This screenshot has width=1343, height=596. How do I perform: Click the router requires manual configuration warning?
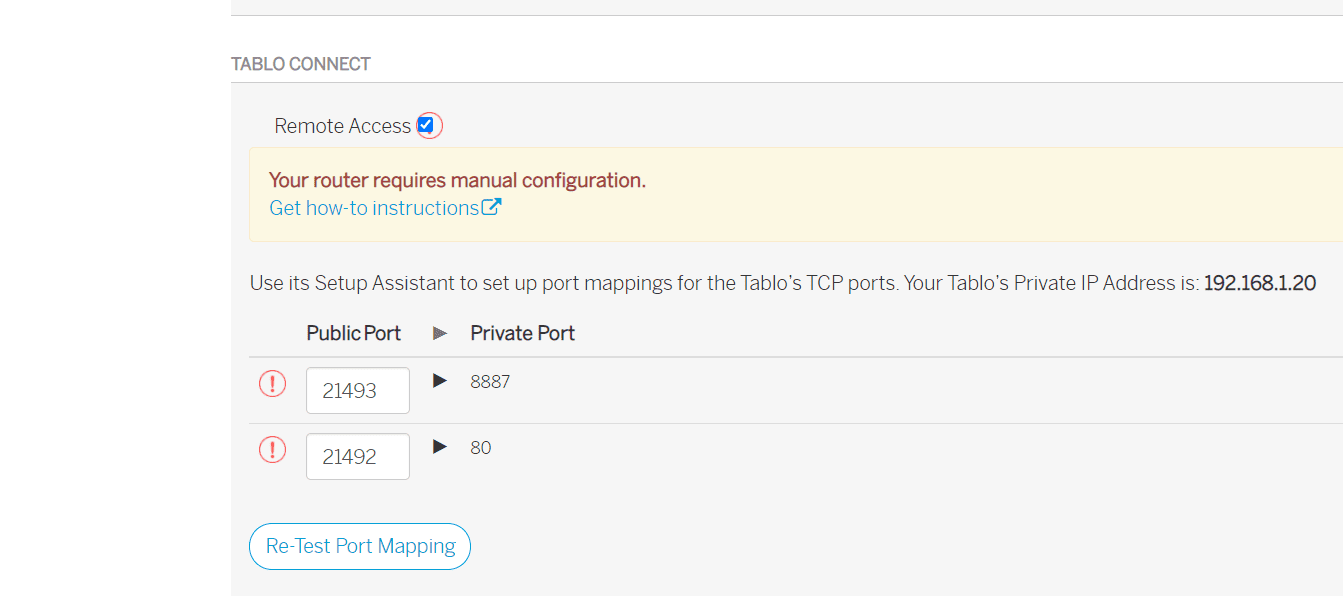457,181
